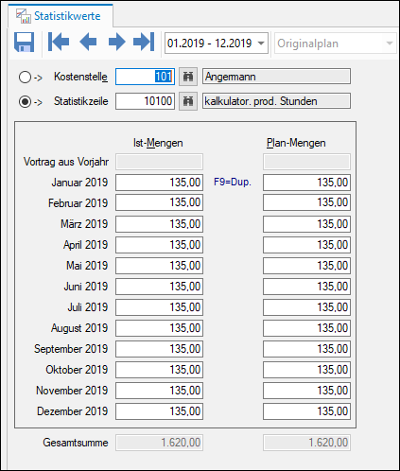Image resolution: width=400 pixels, height=471 pixels.
Task: Click Ist-Mengen field for Februar 2019
Action: coord(159,202)
